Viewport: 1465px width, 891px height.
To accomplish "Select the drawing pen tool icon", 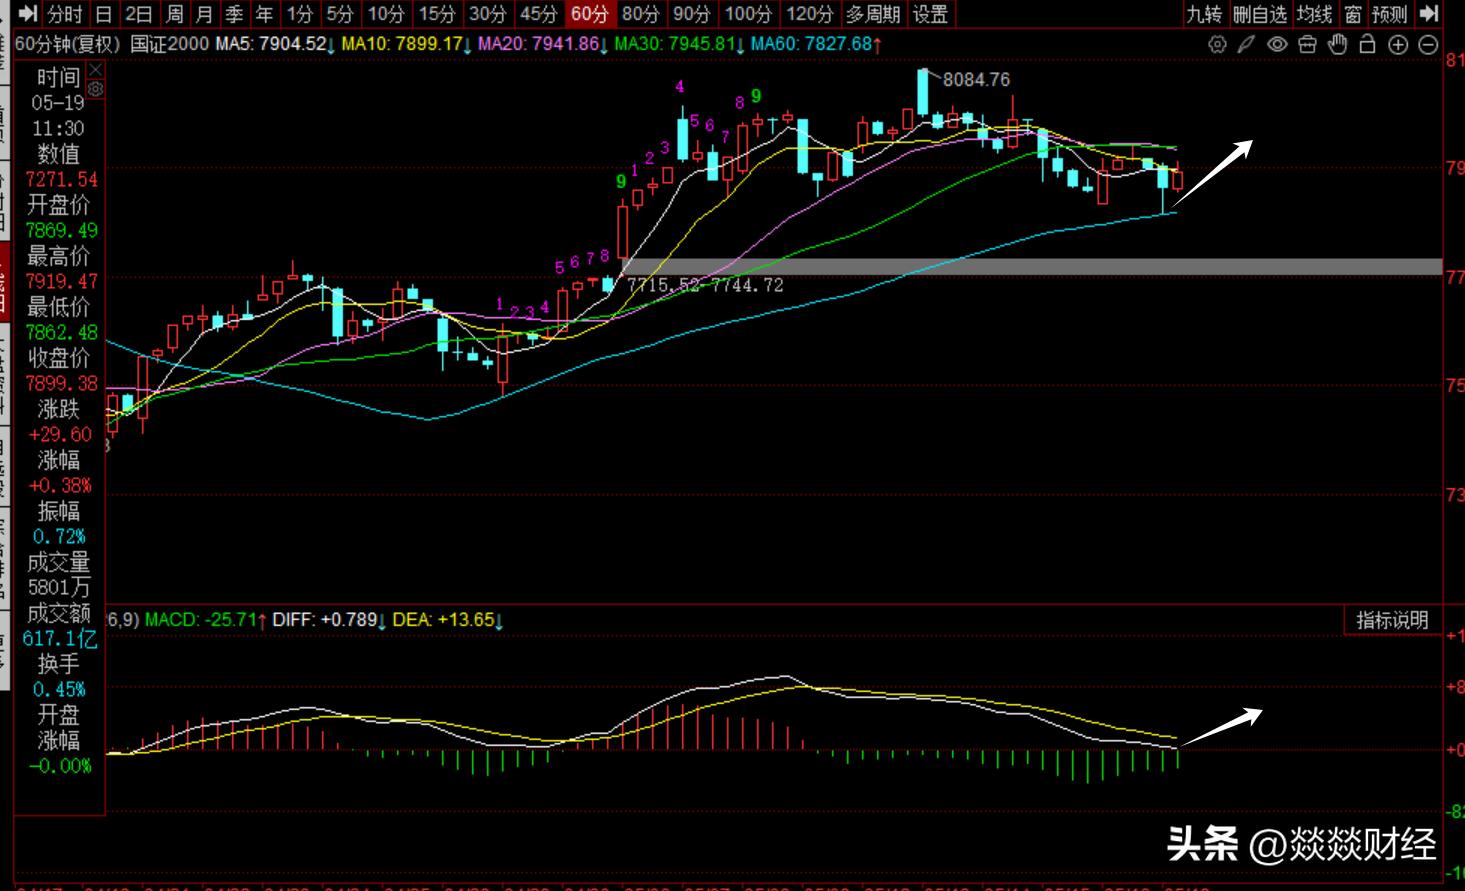I will [1246, 44].
